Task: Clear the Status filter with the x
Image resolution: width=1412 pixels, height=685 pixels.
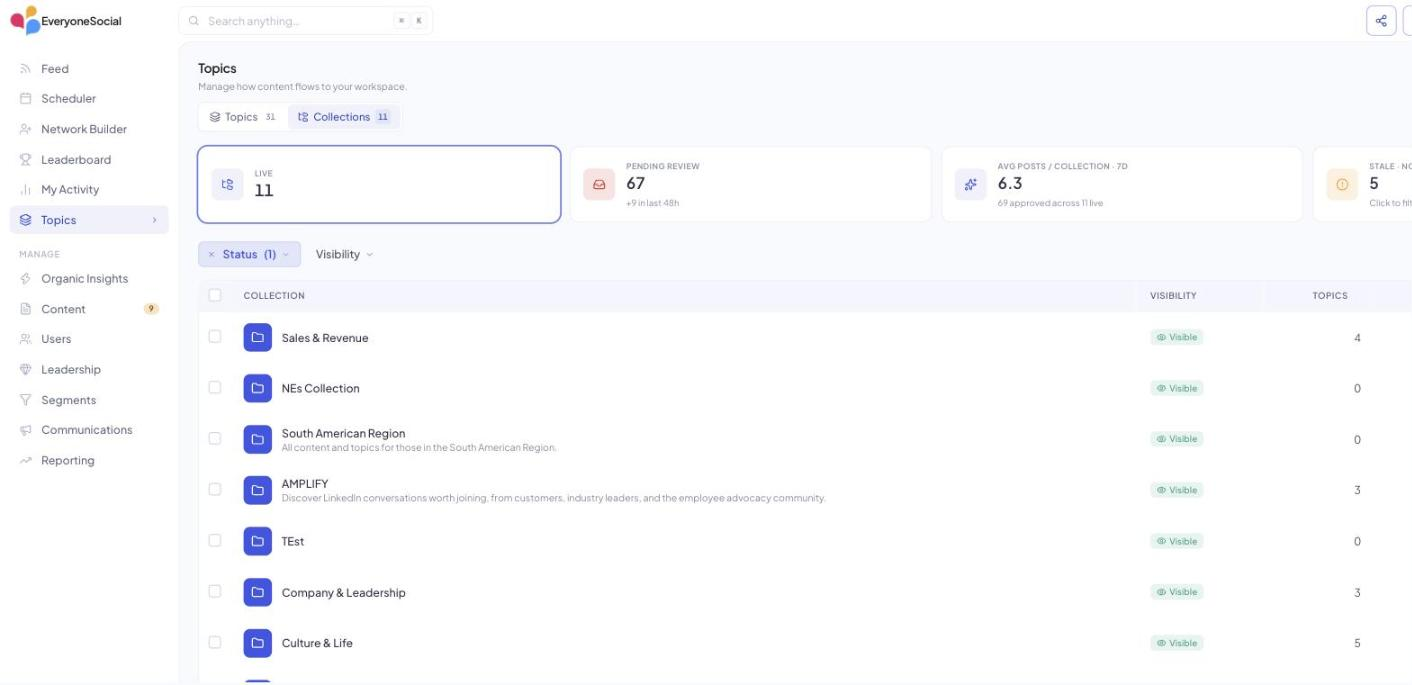Action: 211,255
